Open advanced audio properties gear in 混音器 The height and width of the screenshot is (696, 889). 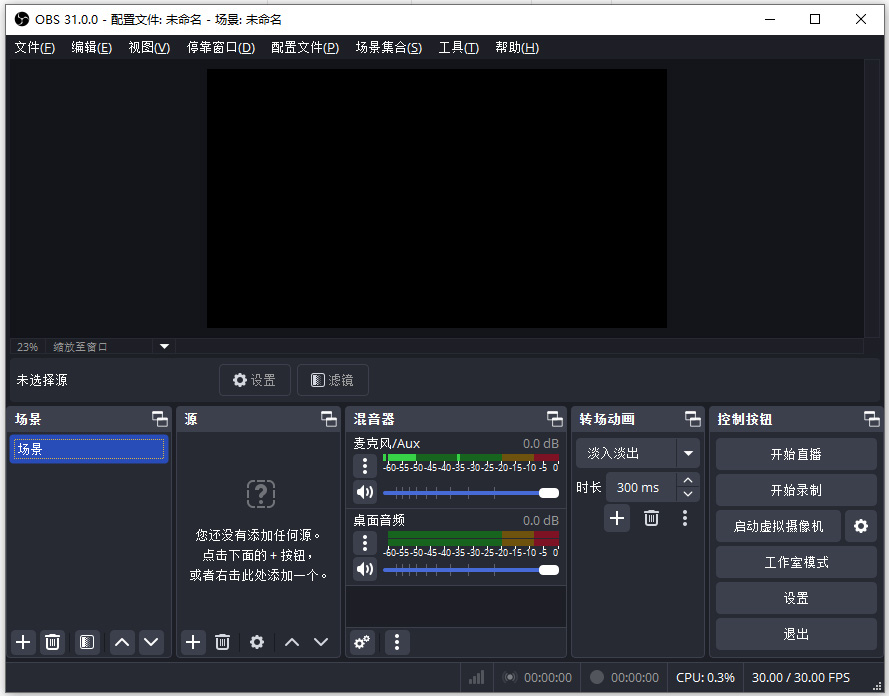point(361,642)
